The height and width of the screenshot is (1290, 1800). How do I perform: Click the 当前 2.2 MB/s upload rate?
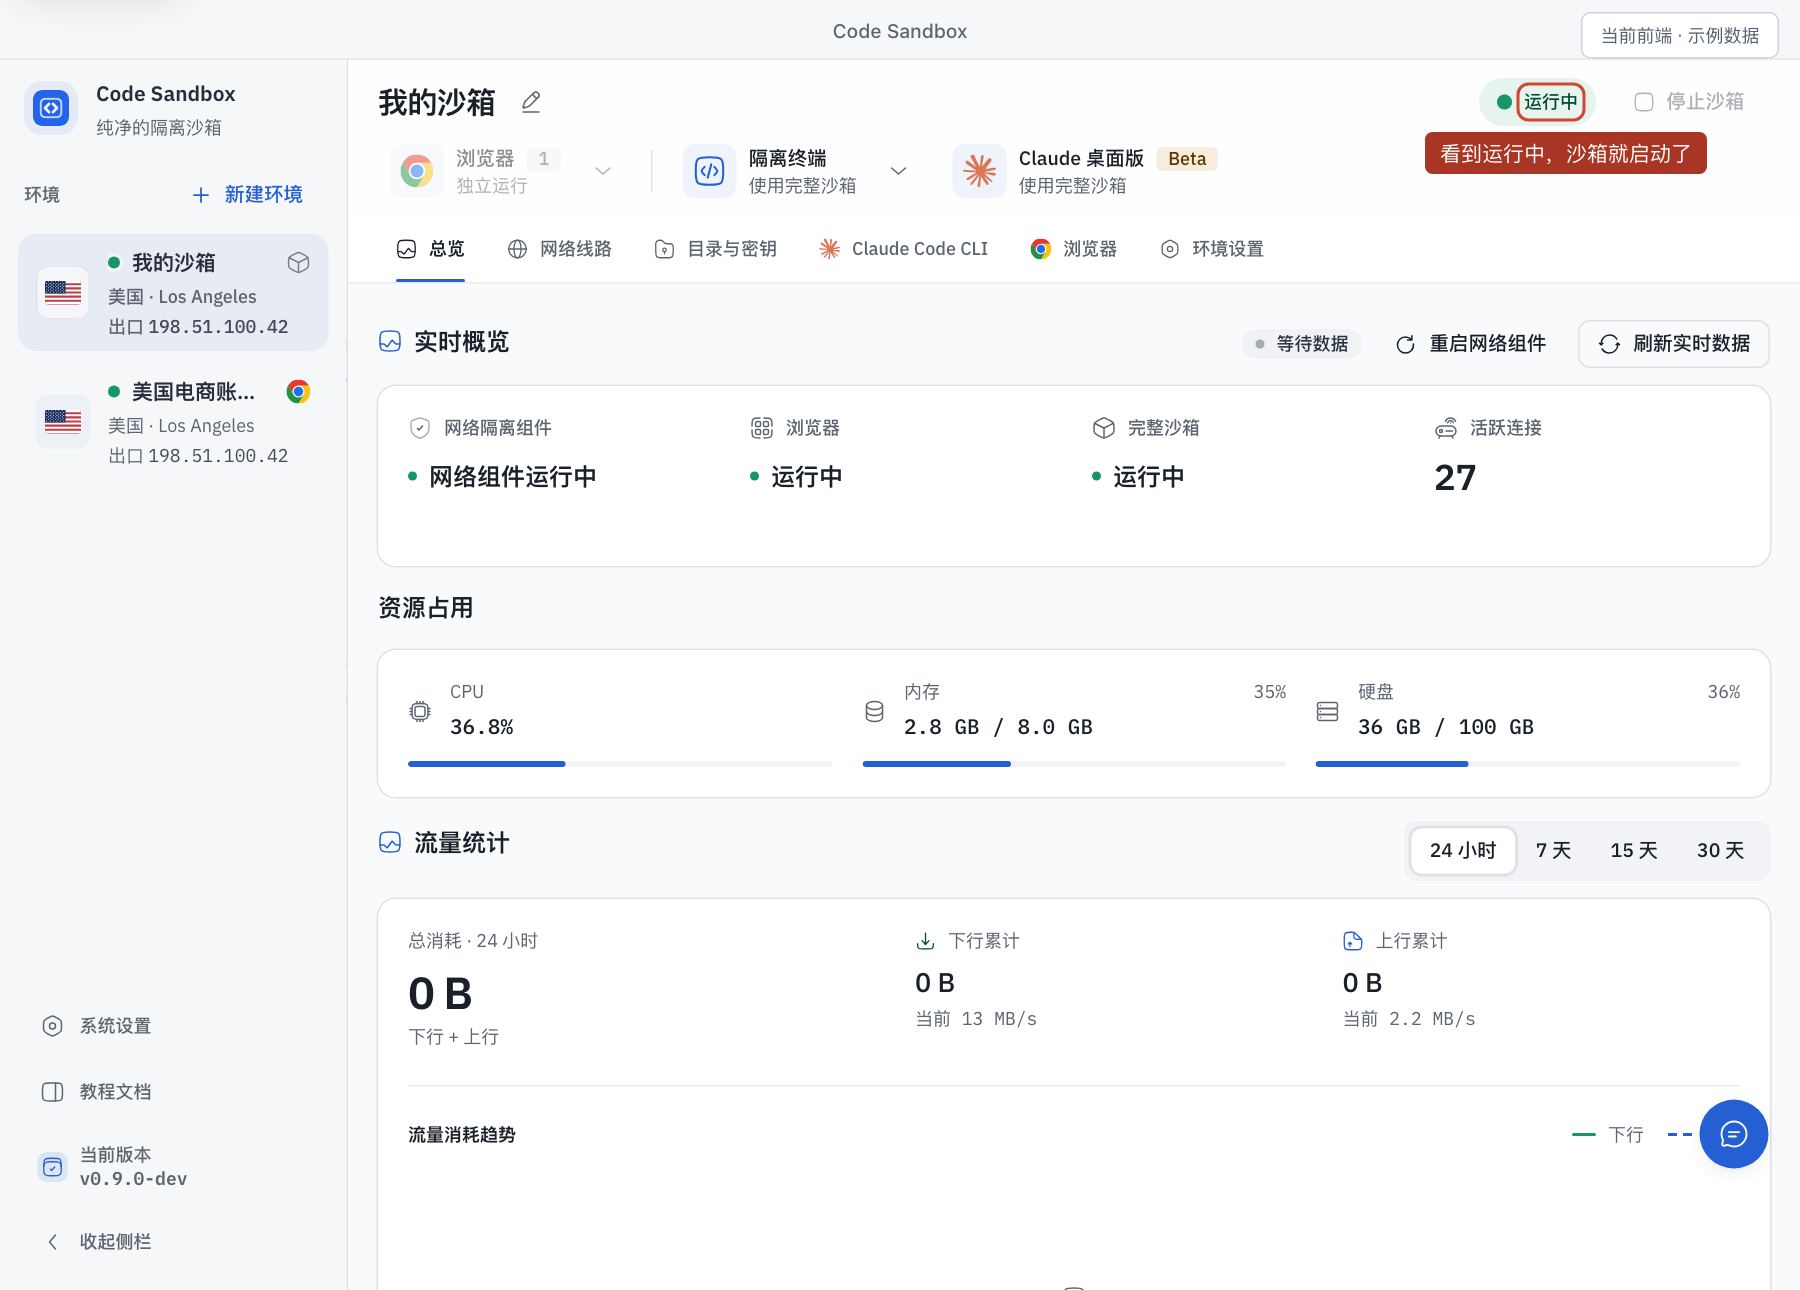coord(1409,1019)
